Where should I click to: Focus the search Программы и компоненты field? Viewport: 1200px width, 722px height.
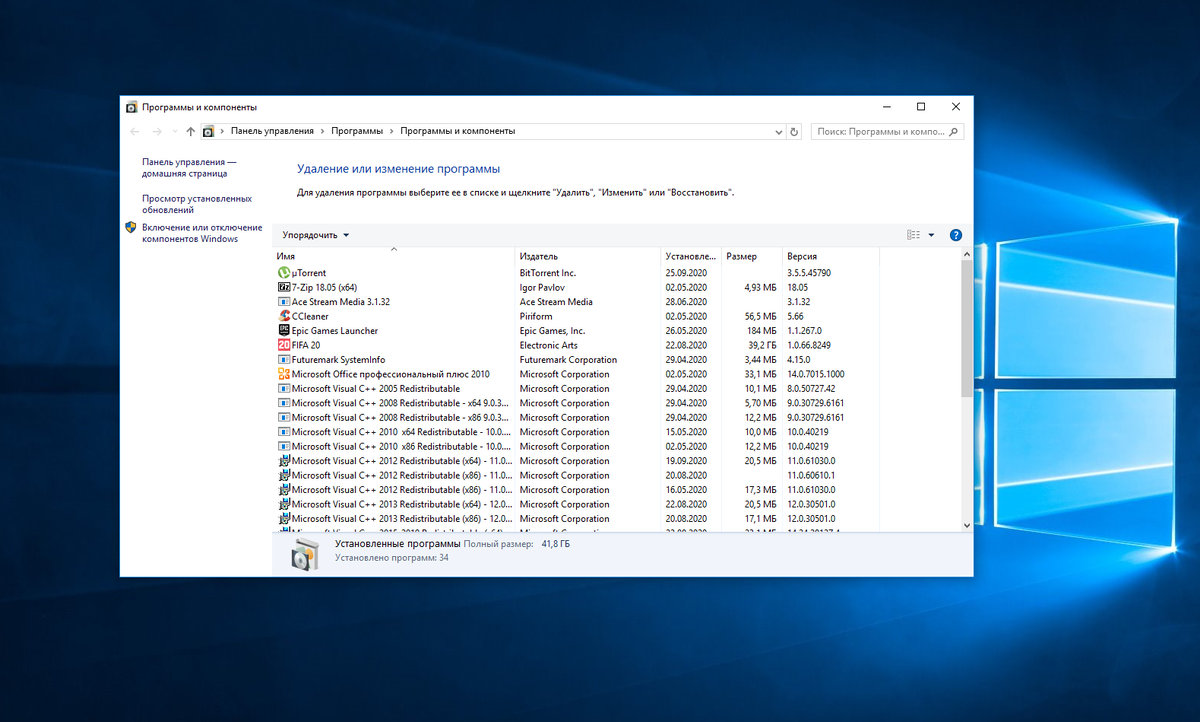[880, 131]
